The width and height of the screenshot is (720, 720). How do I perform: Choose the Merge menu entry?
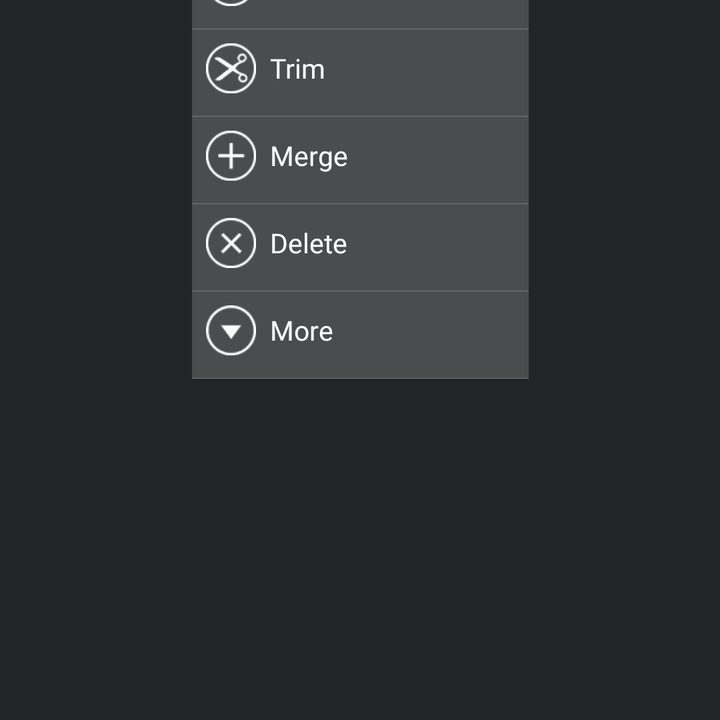360,160
